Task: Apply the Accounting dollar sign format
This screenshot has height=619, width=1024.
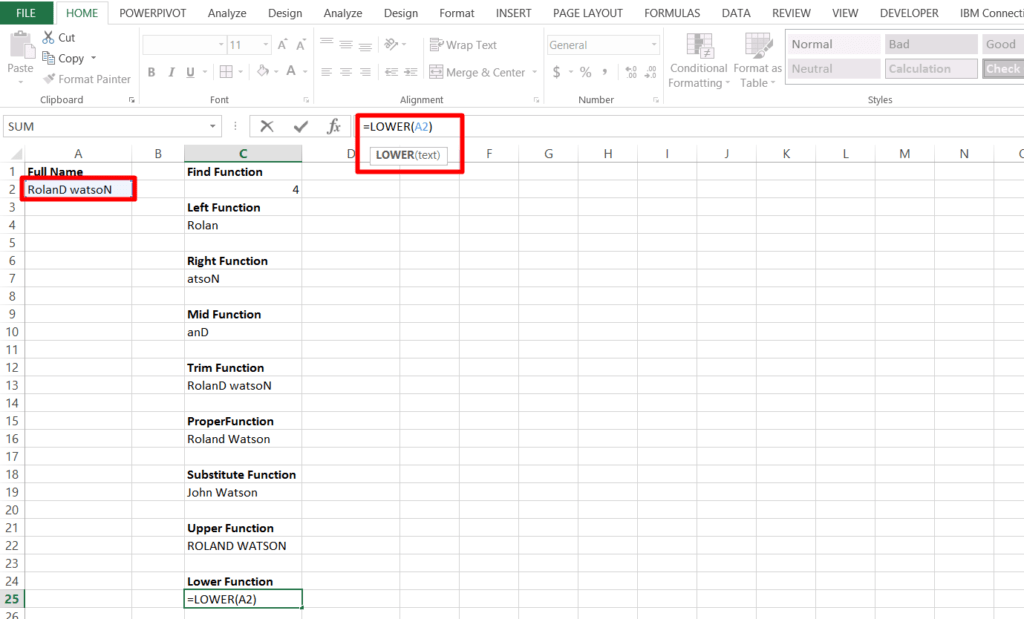Action: coord(558,72)
